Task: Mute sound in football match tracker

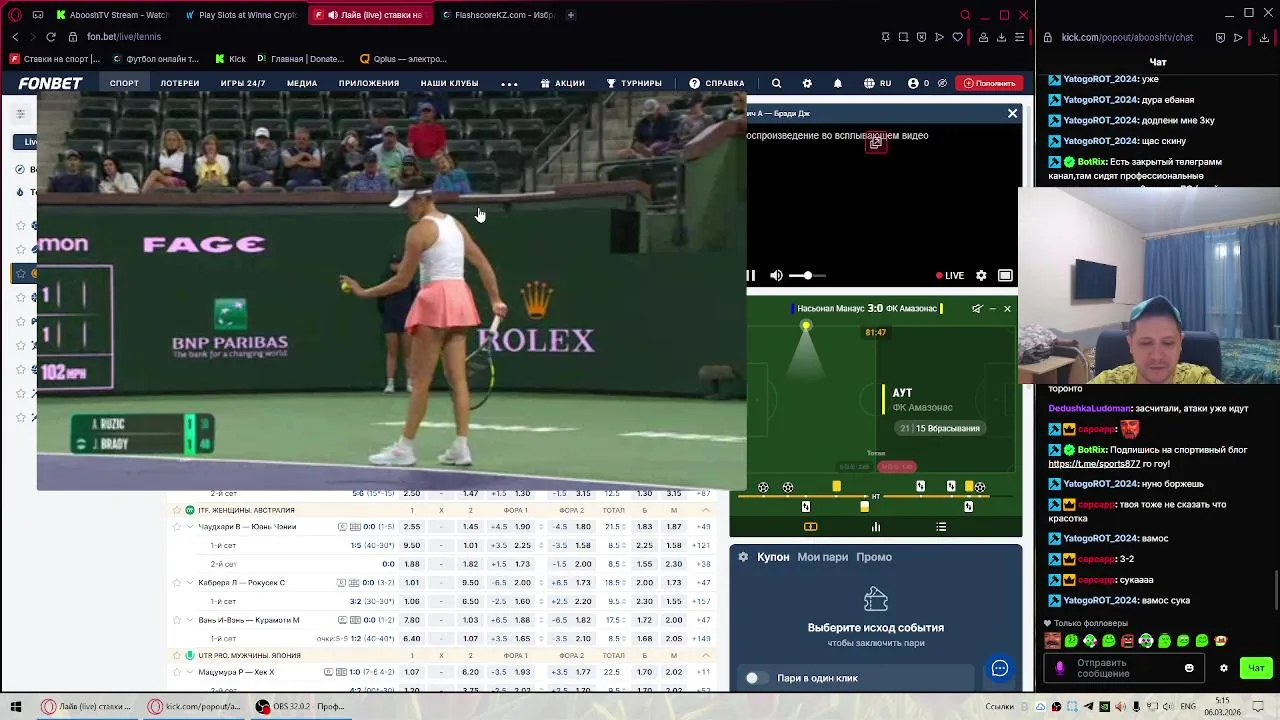Action: [977, 308]
